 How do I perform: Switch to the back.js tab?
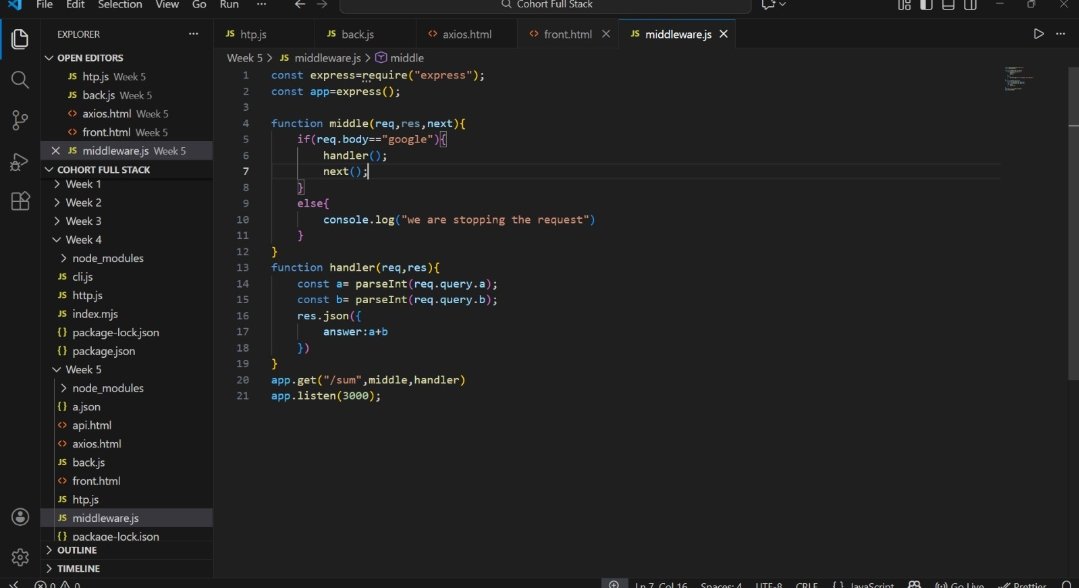[365, 34]
